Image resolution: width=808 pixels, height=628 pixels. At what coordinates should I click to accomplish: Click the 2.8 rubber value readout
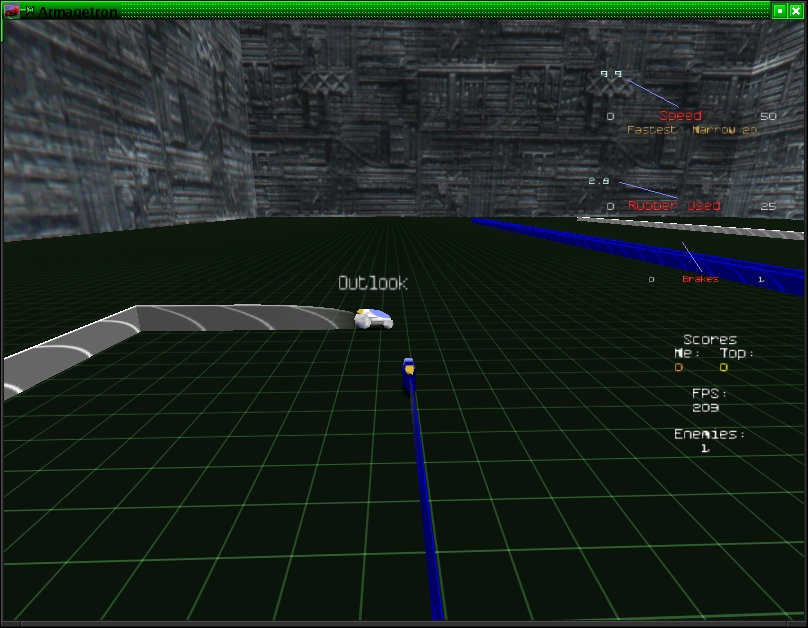point(599,181)
